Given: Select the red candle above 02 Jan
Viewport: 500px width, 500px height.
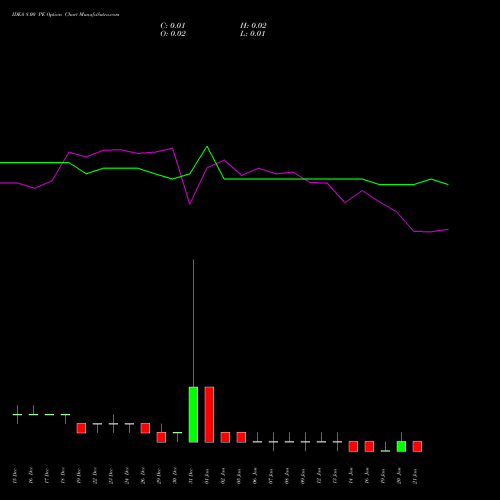Looking at the screenshot, I should coord(225,437).
